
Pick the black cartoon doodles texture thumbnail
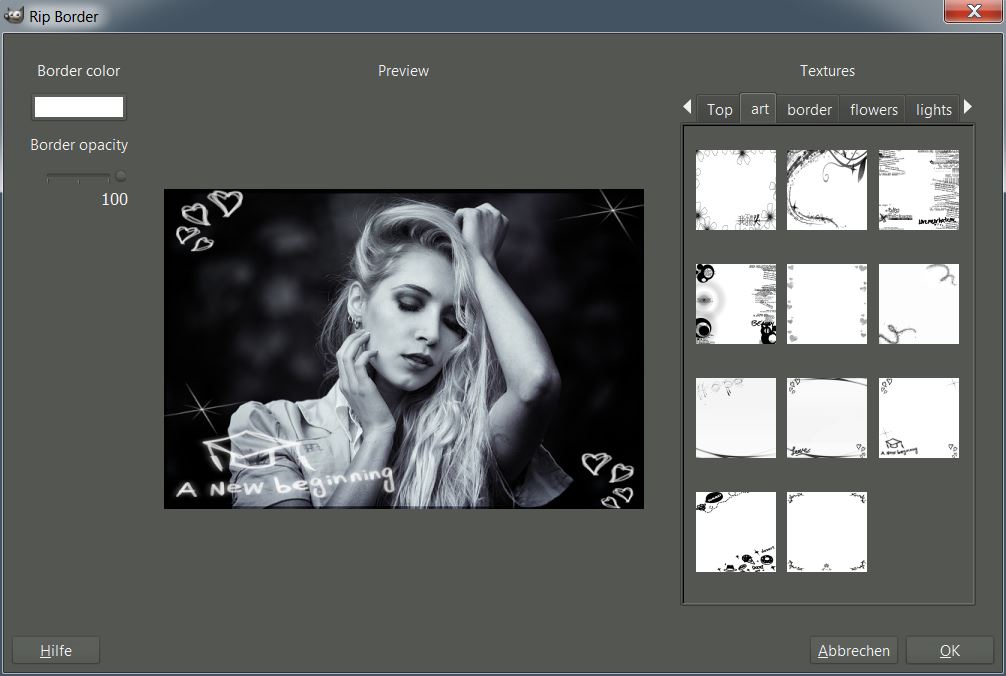pos(735,532)
